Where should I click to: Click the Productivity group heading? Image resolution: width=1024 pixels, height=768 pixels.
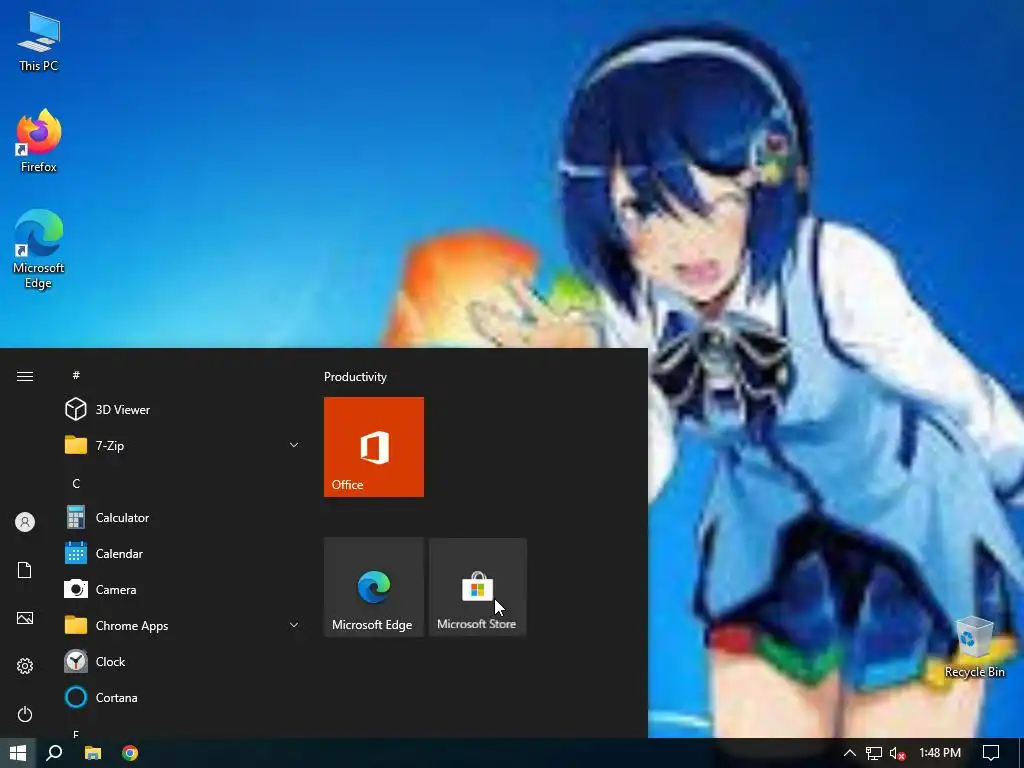(355, 377)
